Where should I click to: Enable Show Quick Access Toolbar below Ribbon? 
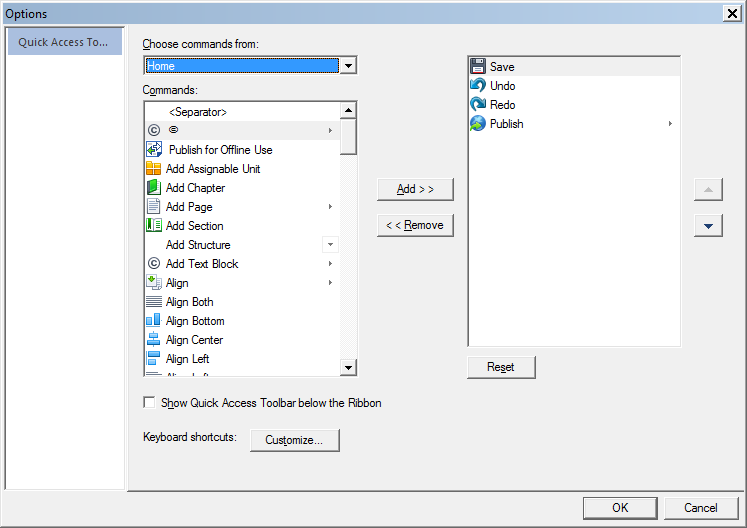tap(150, 403)
